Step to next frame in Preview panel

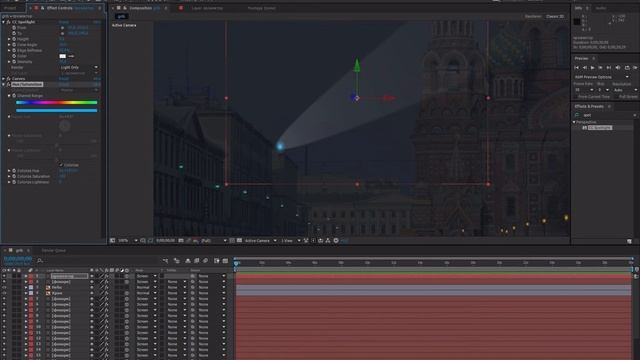pos(600,68)
